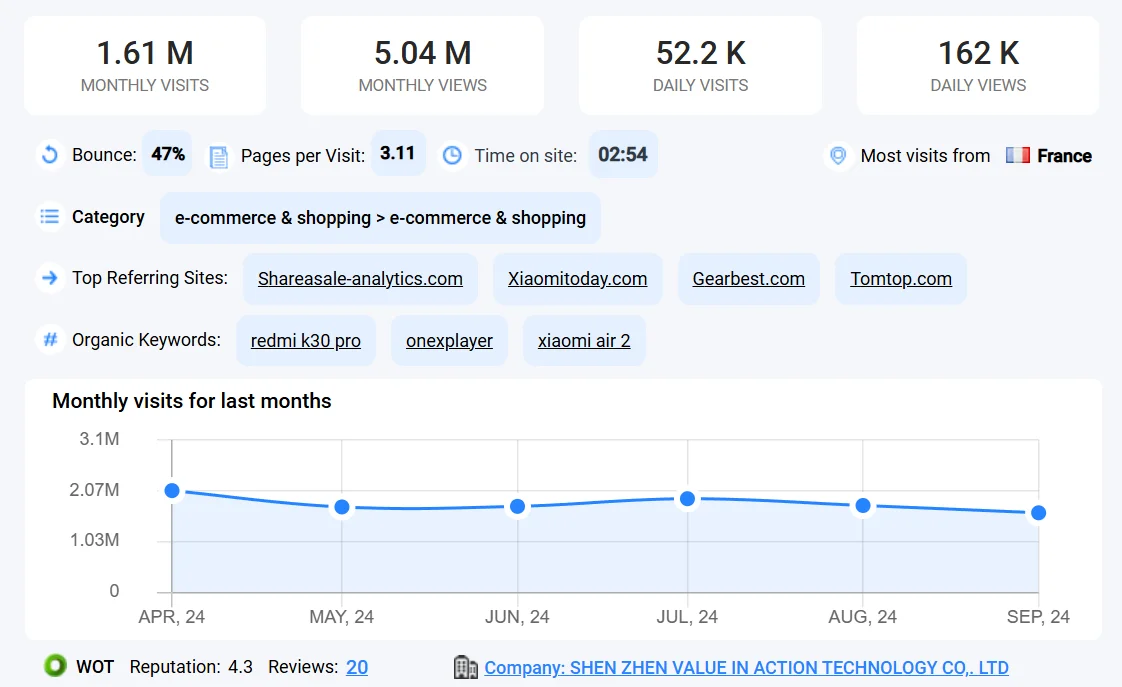Click the location pin icon

coord(838,156)
